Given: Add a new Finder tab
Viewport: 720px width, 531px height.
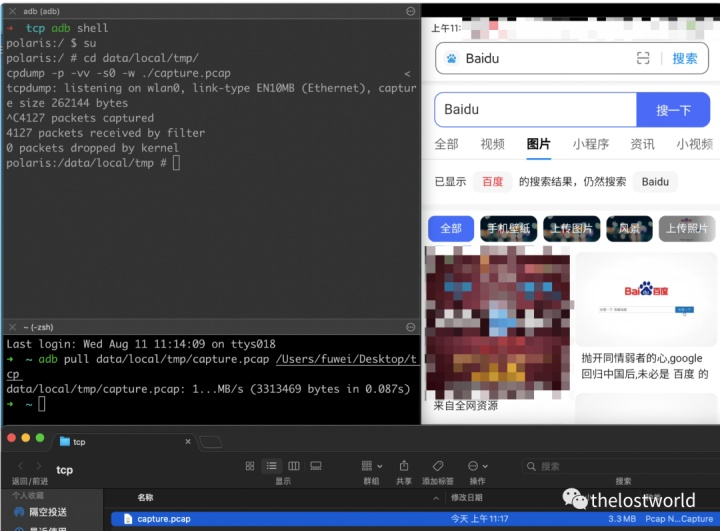Looking at the screenshot, I should point(211,442).
